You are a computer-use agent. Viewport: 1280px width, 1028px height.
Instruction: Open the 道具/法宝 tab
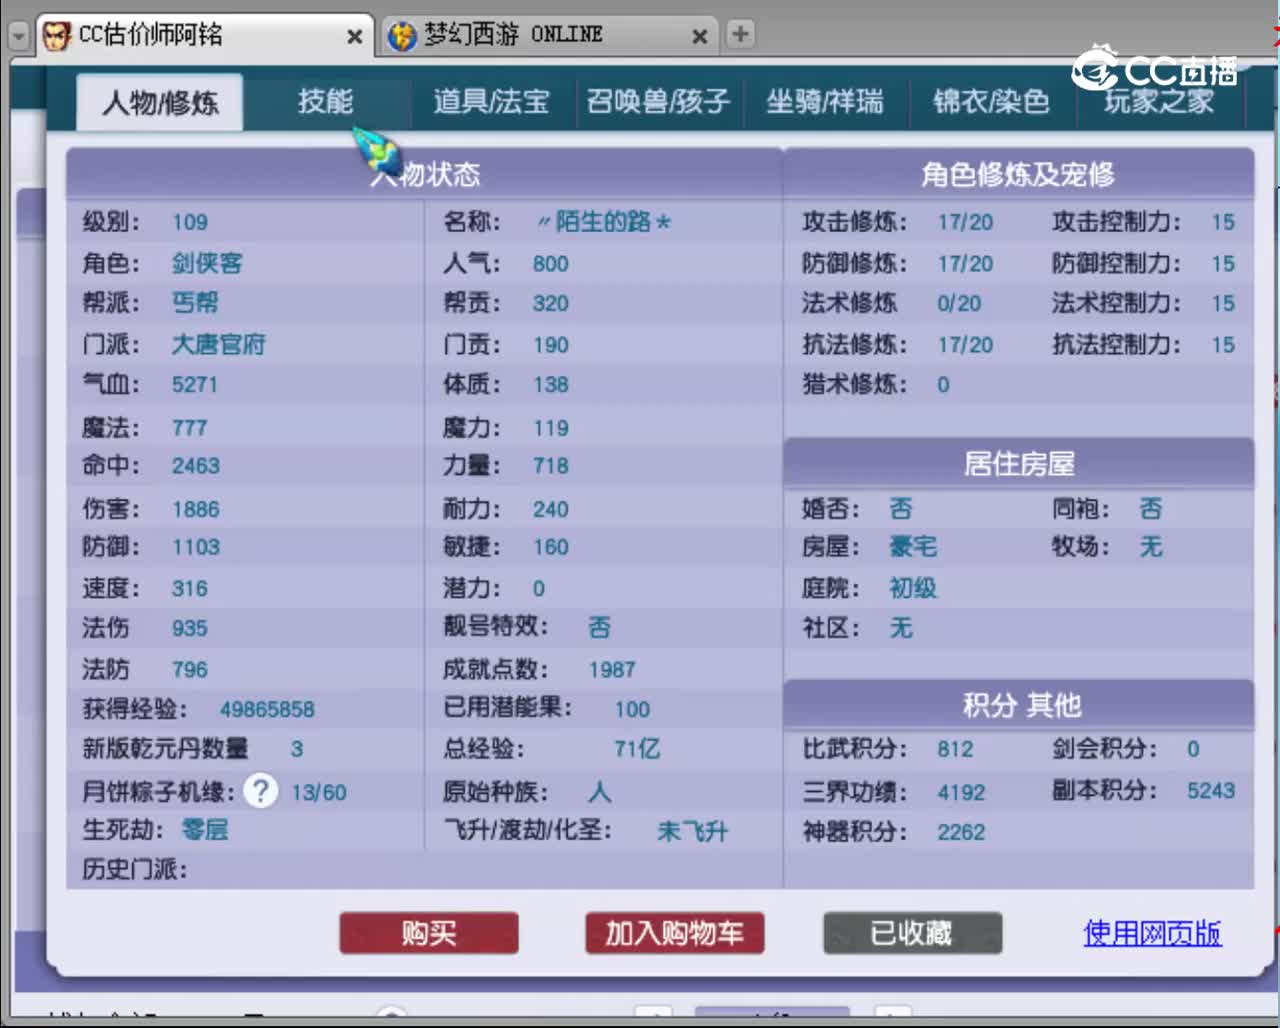(492, 102)
